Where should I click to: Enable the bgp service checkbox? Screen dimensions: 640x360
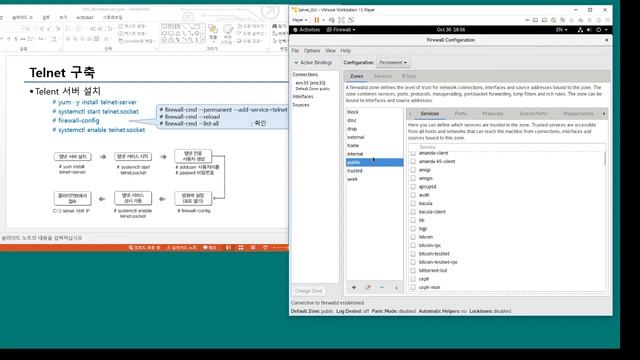point(413,229)
